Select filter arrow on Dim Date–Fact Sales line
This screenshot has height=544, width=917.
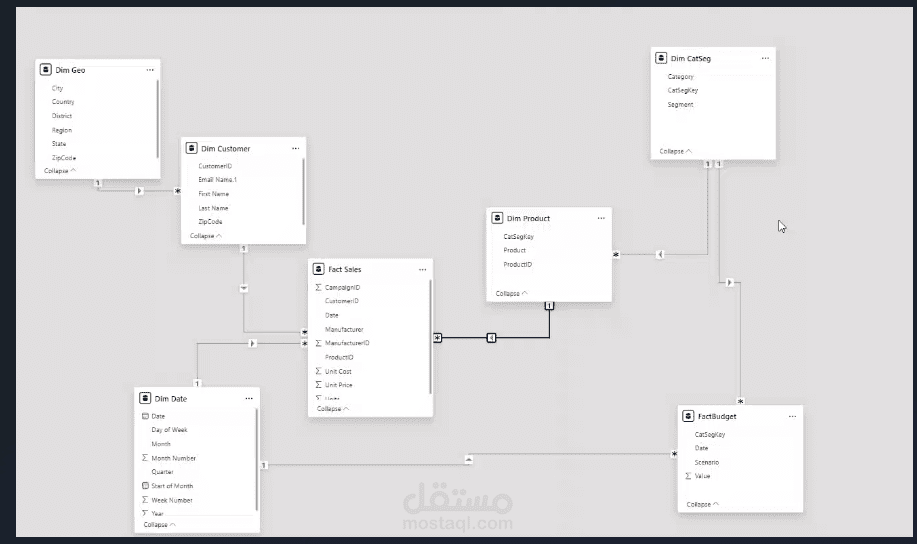point(252,343)
